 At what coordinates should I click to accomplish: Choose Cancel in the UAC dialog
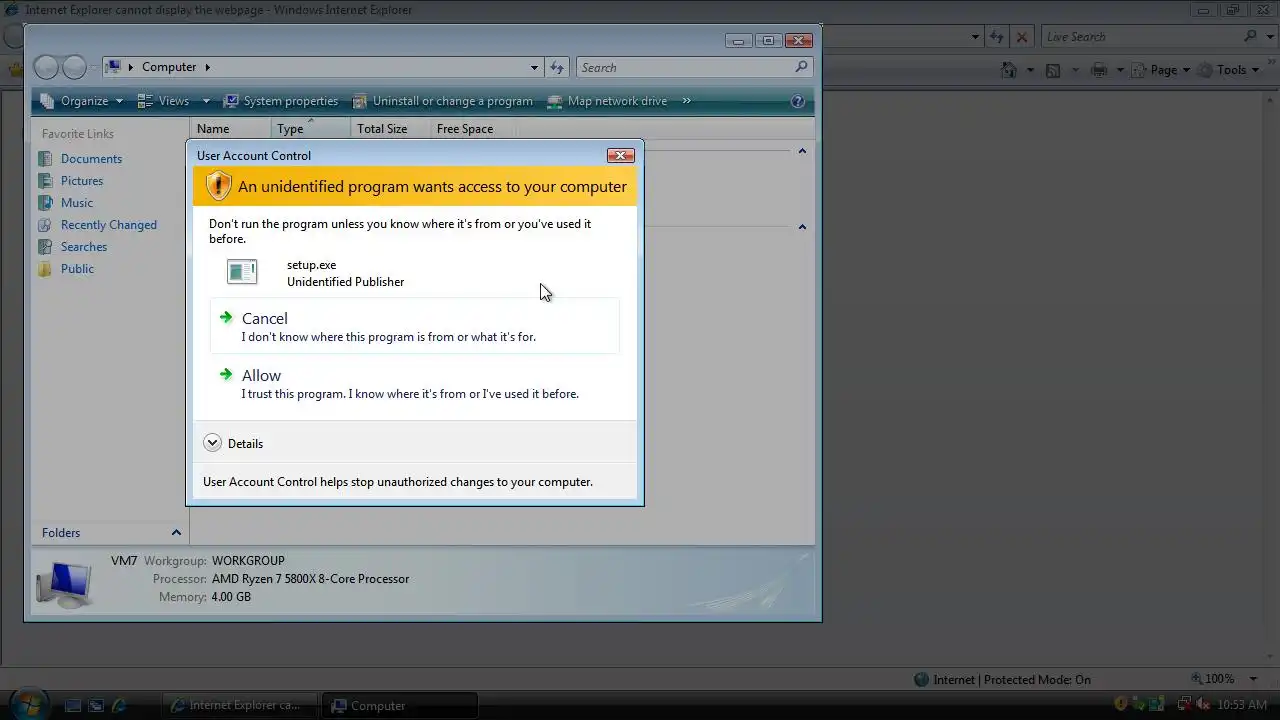click(414, 326)
